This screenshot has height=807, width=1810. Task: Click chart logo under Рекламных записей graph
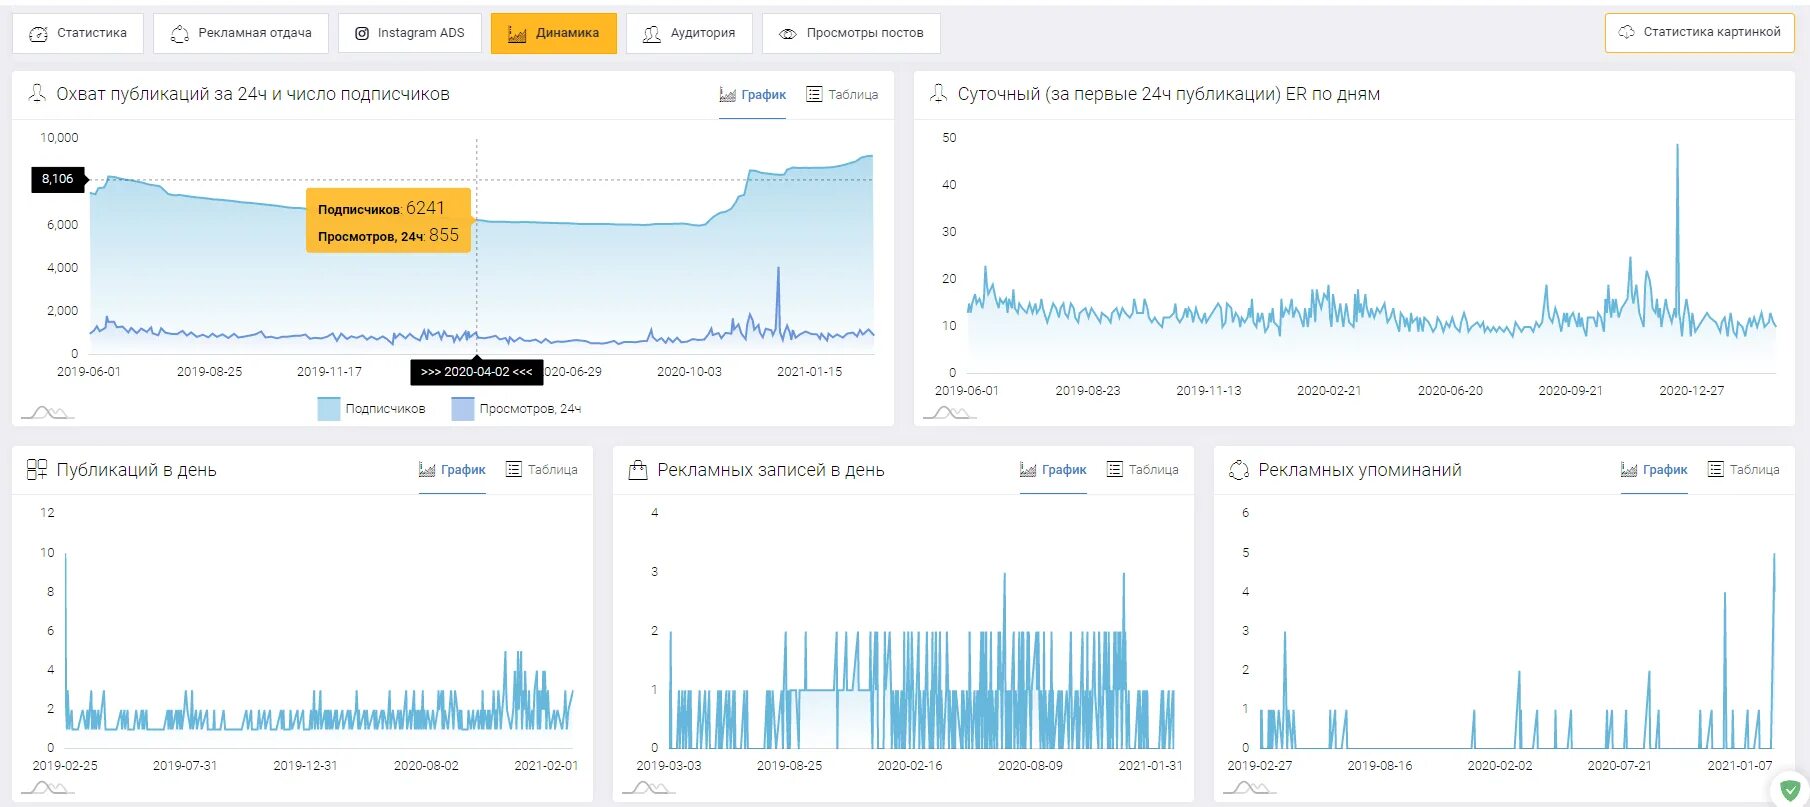[x=648, y=788]
